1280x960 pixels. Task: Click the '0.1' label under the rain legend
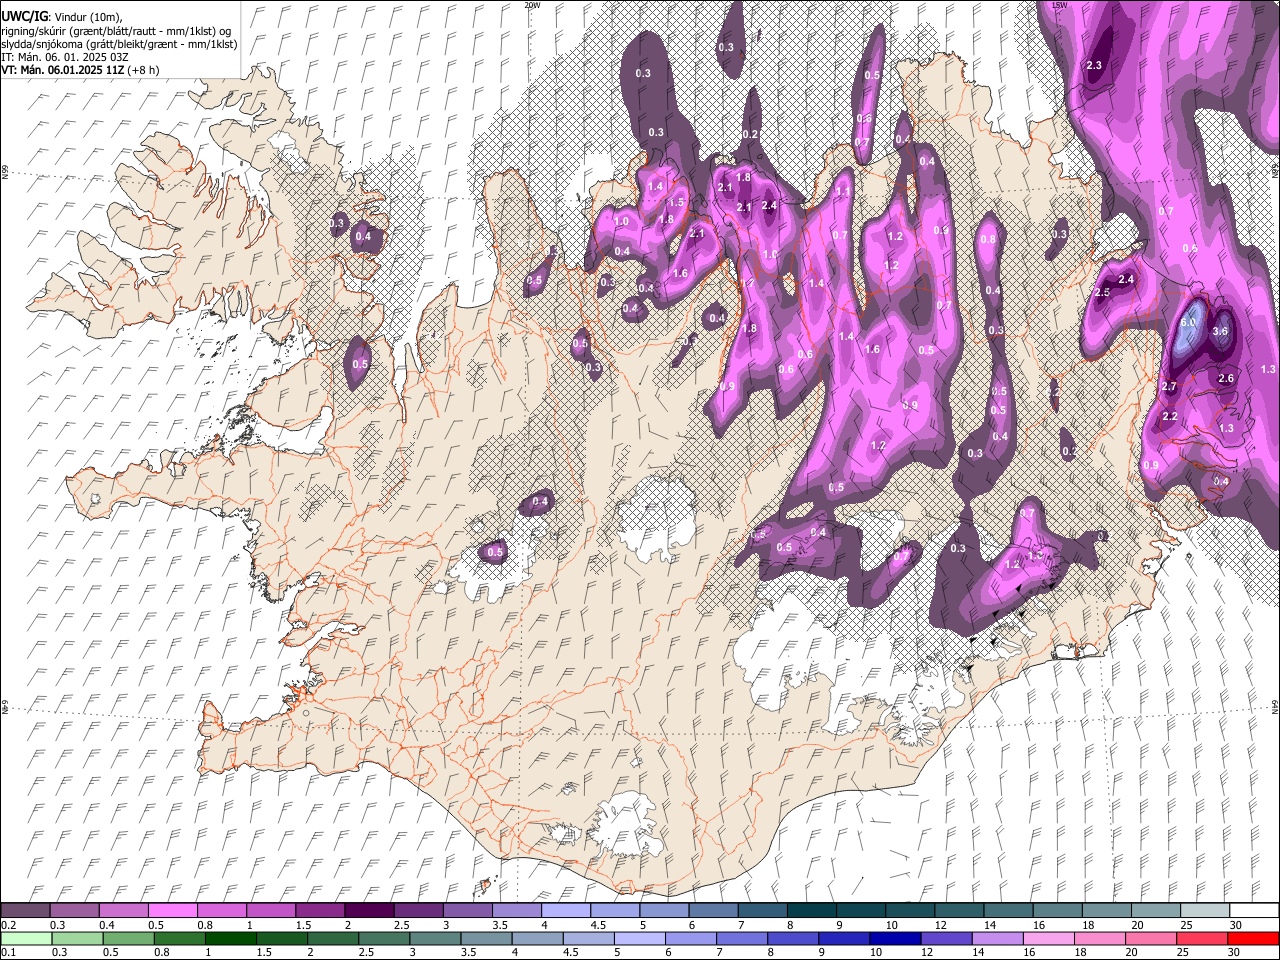8,953
